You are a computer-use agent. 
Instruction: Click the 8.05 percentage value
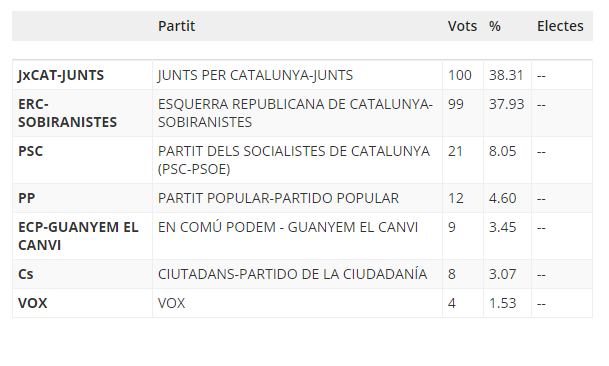tap(503, 151)
